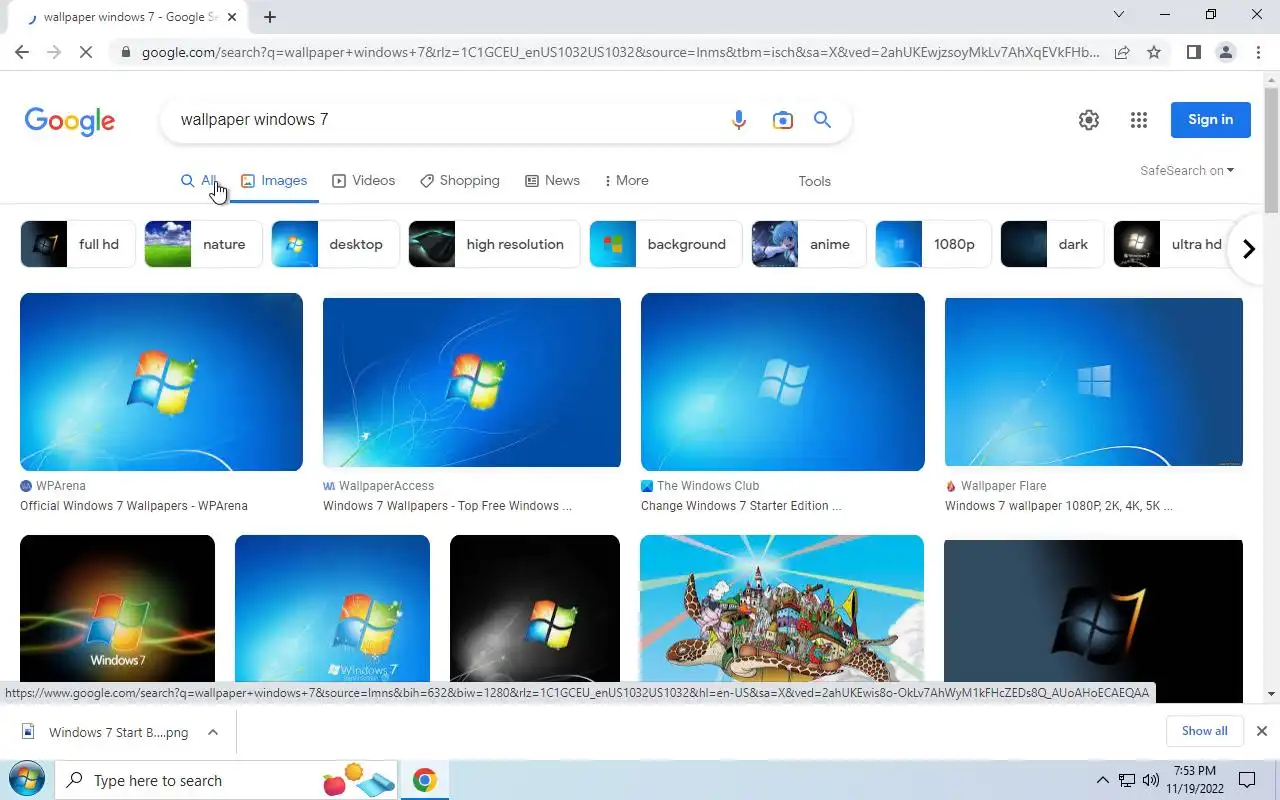
Task: Share this page from address bar
Action: pos(1122,52)
